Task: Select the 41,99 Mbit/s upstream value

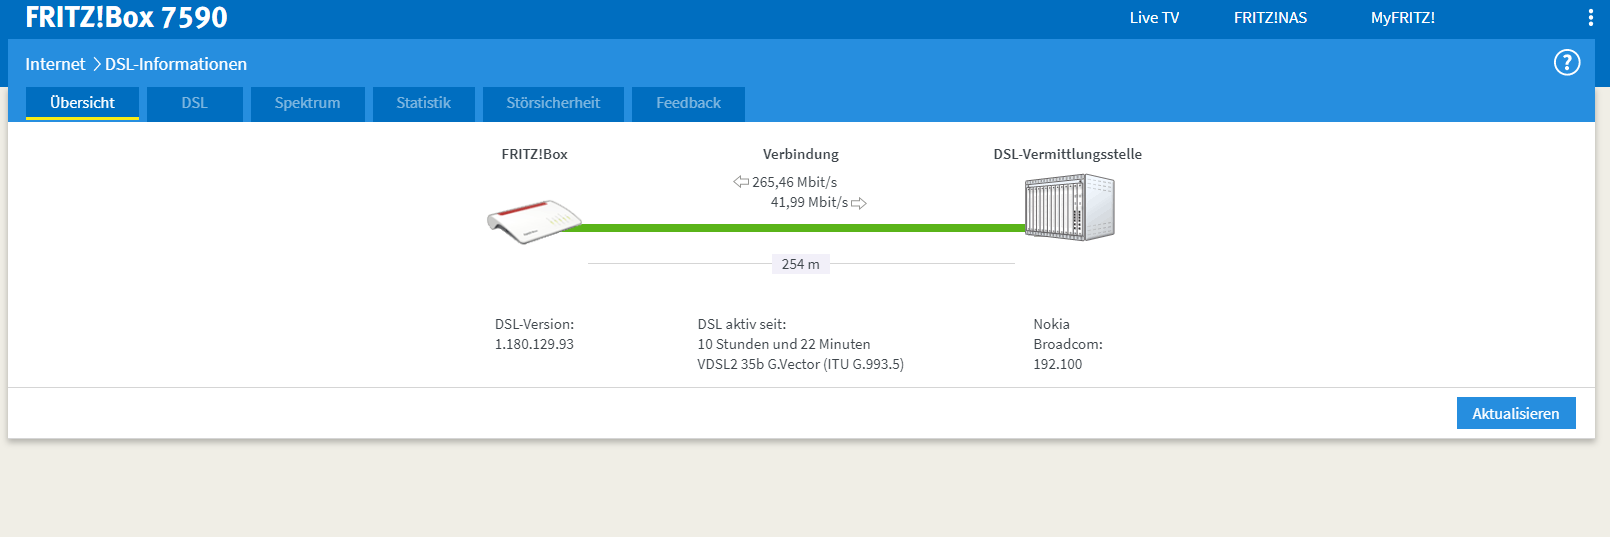Action: click(809, 202)
